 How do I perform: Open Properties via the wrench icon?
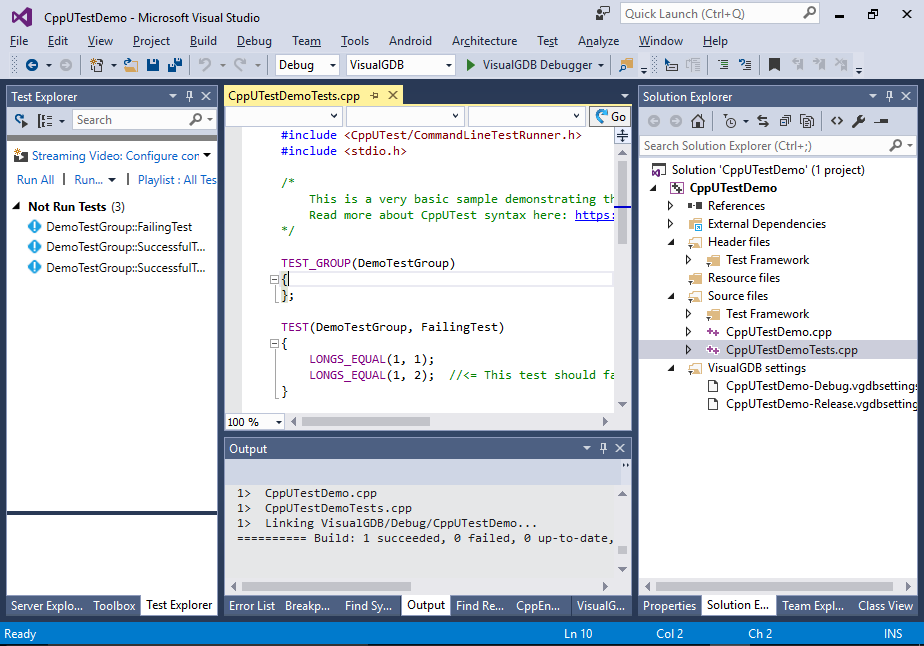(x=859, y=121)
